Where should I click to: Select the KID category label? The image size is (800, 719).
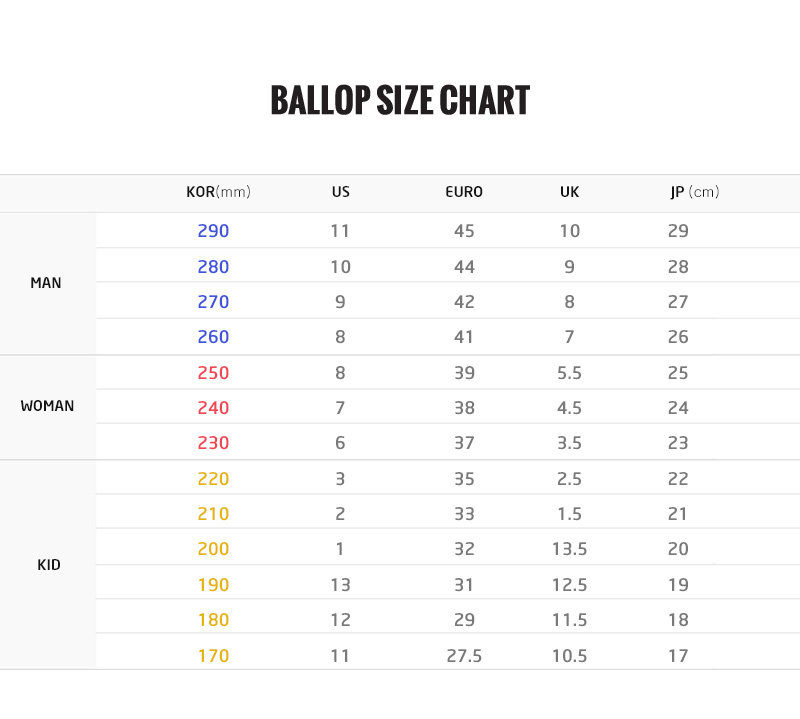coord(49,565)
